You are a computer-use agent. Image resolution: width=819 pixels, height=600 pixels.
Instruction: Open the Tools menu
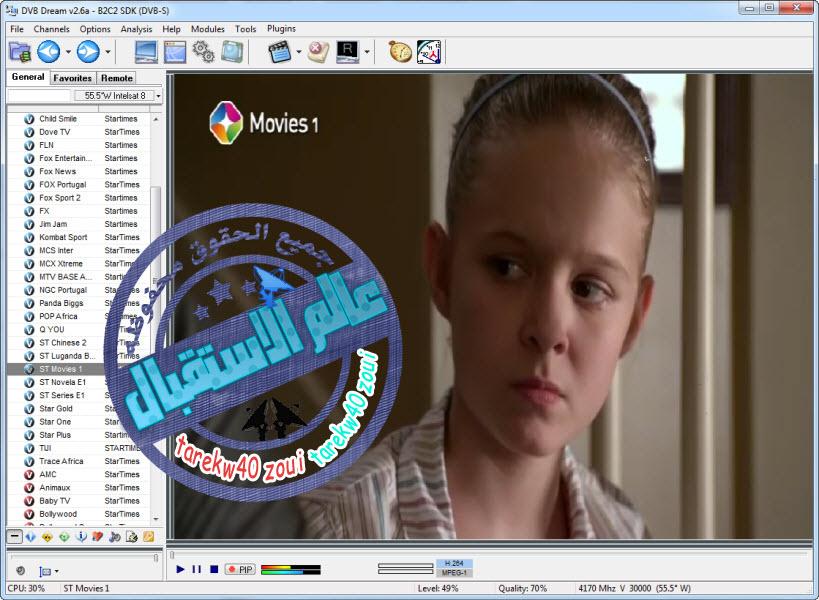click(x=245, y=29)
